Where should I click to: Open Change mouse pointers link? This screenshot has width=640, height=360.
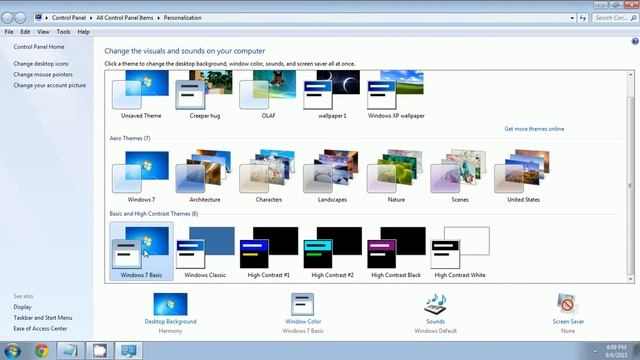[x=43, y=74]
